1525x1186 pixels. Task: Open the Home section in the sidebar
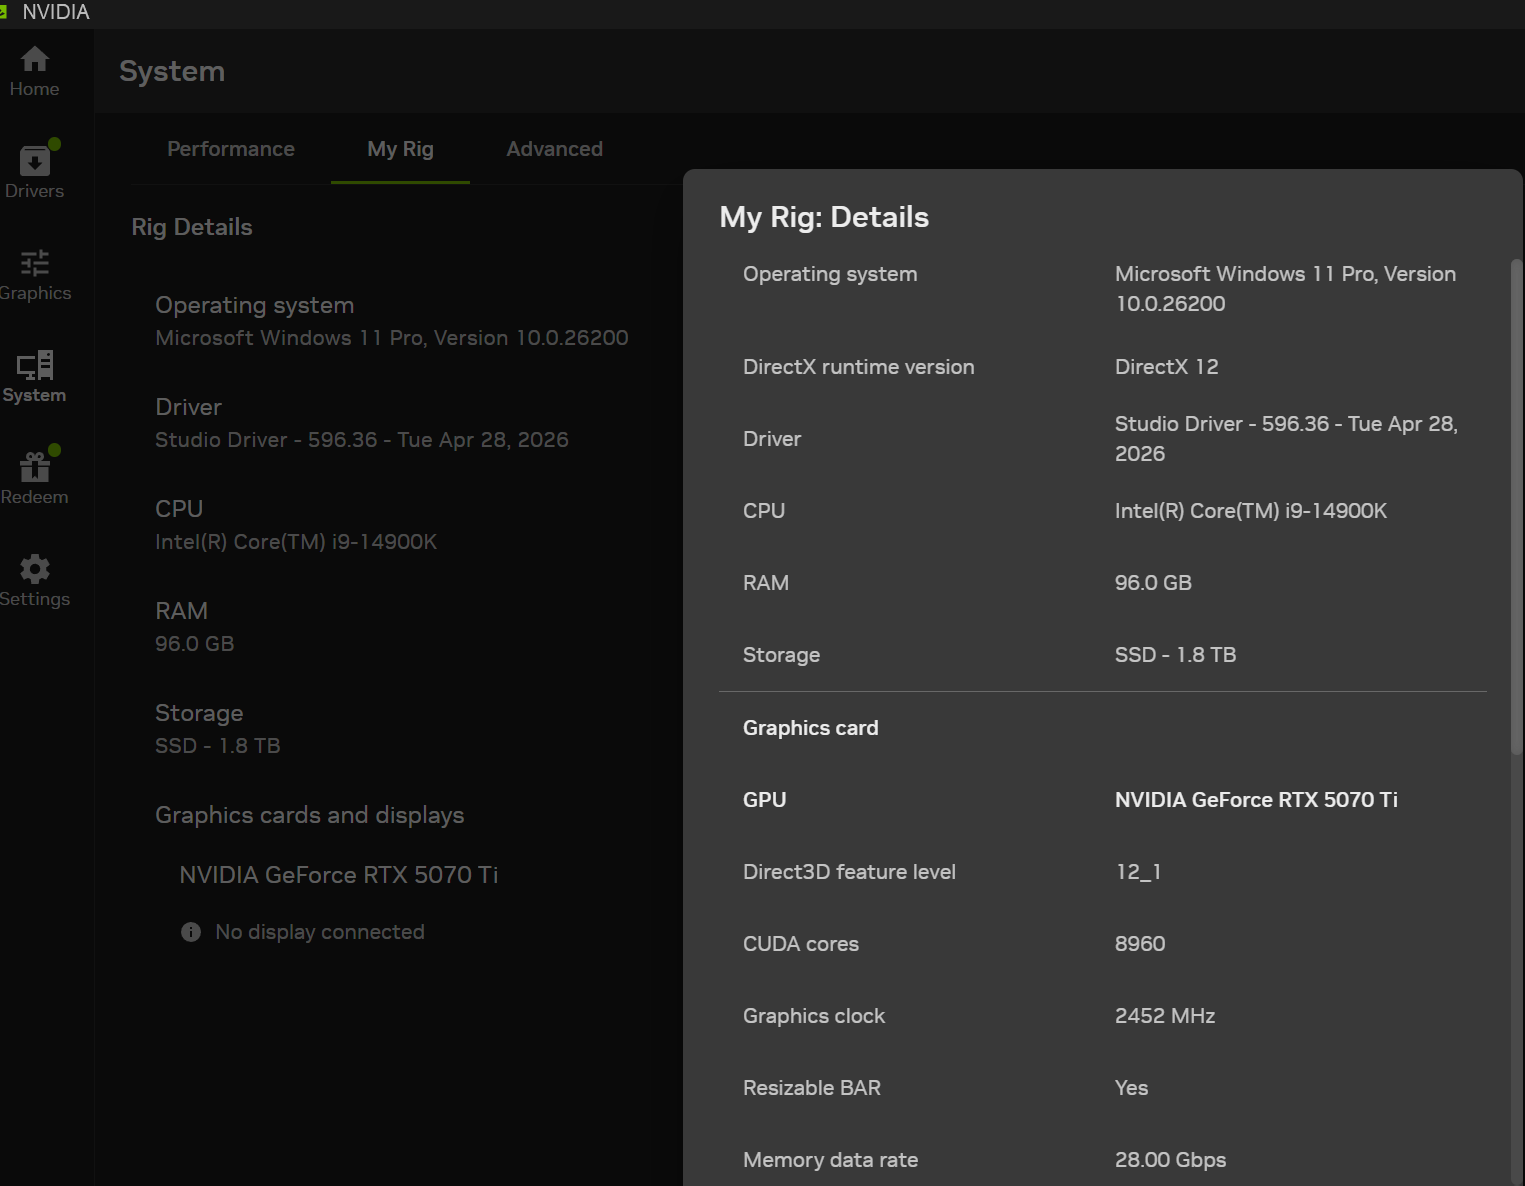[34, 72]
